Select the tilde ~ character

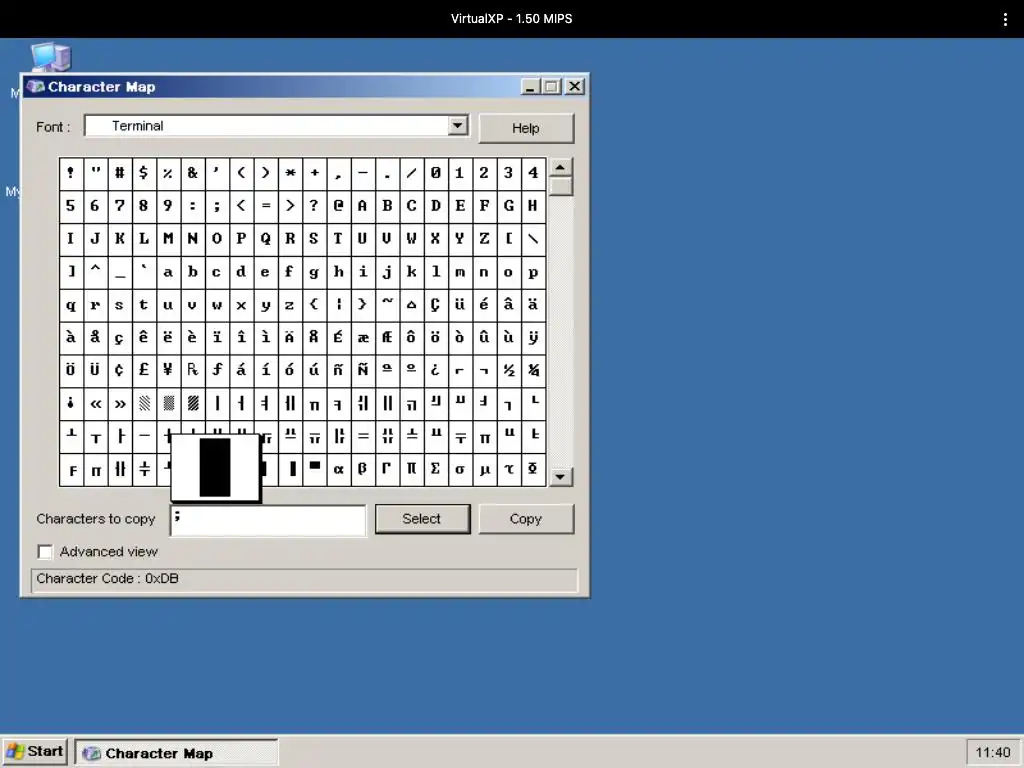pyautogui.click(x=387, y=304)
